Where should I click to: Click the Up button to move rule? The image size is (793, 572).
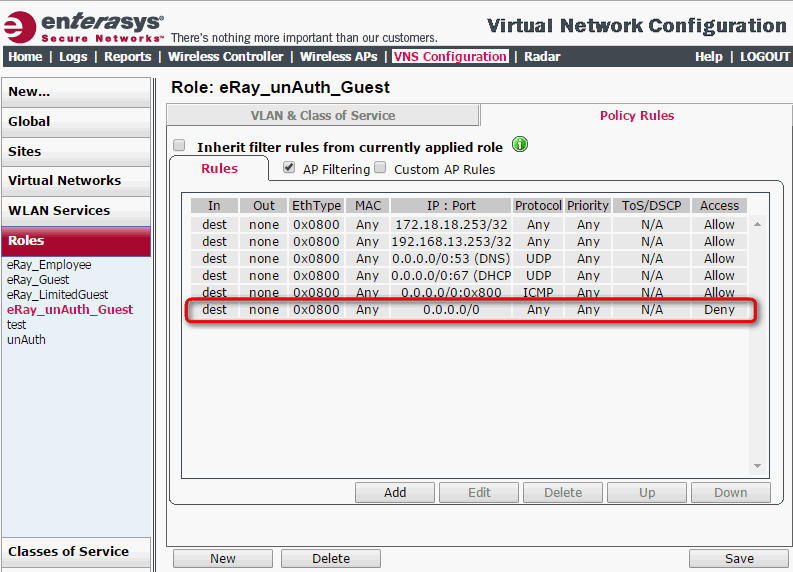tap(647, 493)
